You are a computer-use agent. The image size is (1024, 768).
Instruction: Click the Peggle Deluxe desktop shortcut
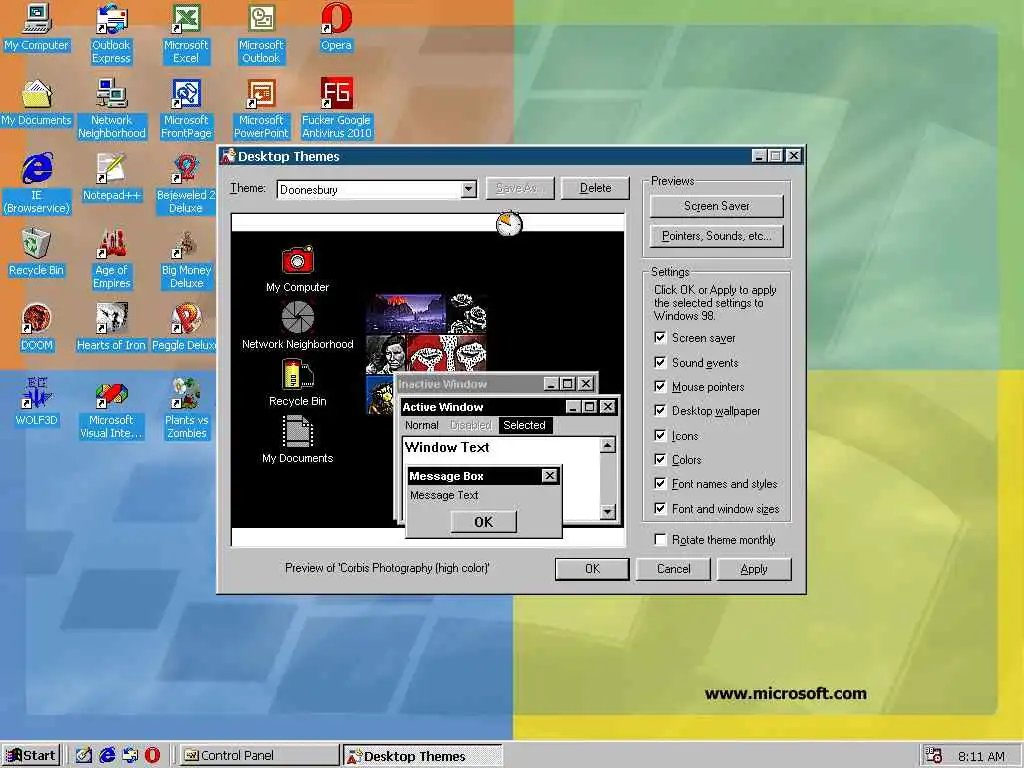[x=185, y=328]
